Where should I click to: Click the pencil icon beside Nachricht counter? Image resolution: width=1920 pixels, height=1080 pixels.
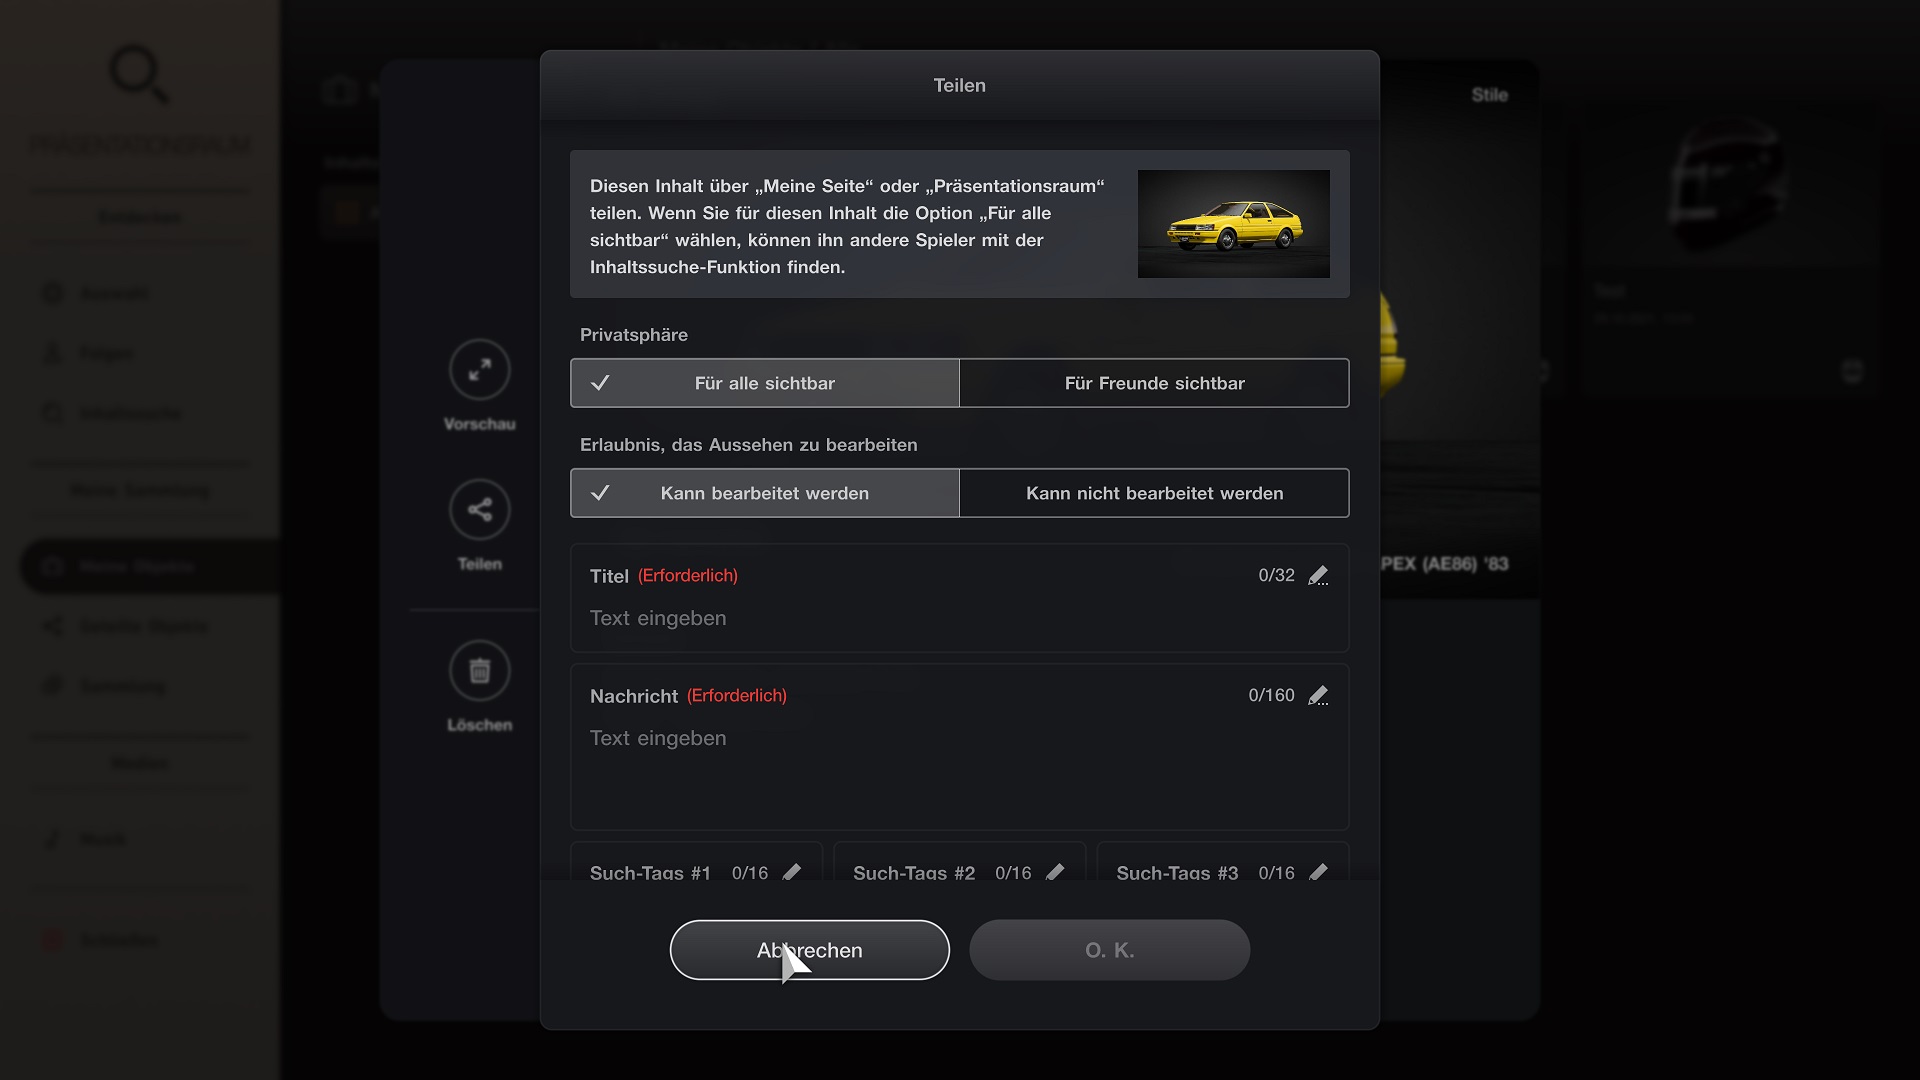click(x=1318, y=696)
